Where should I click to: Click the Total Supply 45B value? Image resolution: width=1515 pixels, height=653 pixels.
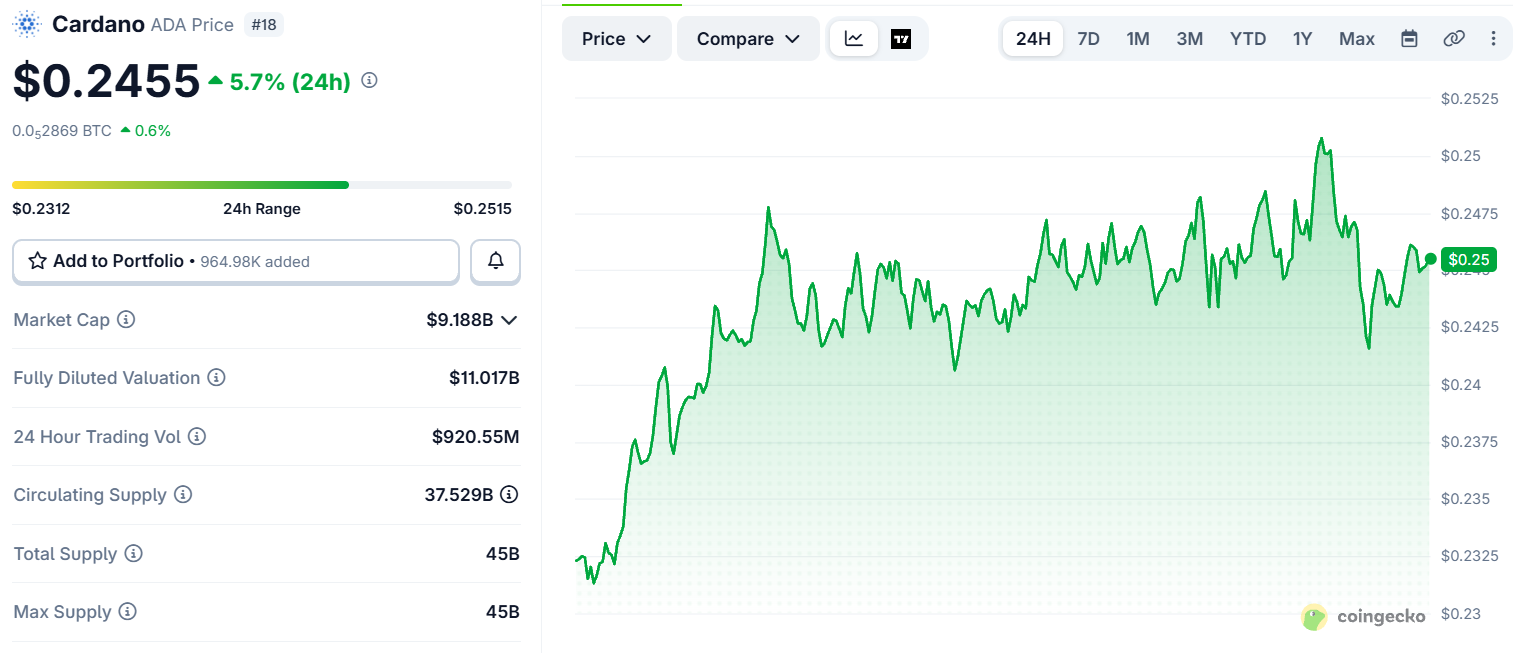click(x=503, y=554)
